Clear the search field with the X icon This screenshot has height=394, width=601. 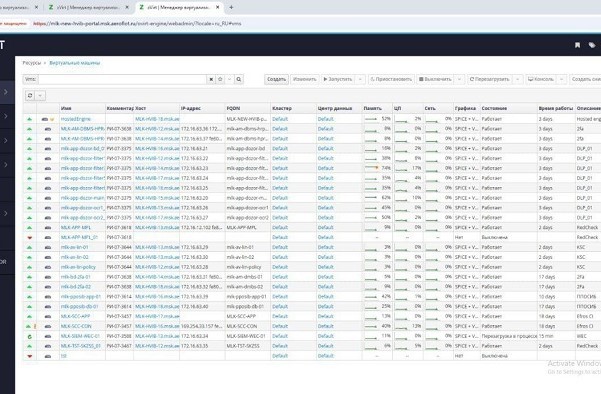[x=211, y=79]
